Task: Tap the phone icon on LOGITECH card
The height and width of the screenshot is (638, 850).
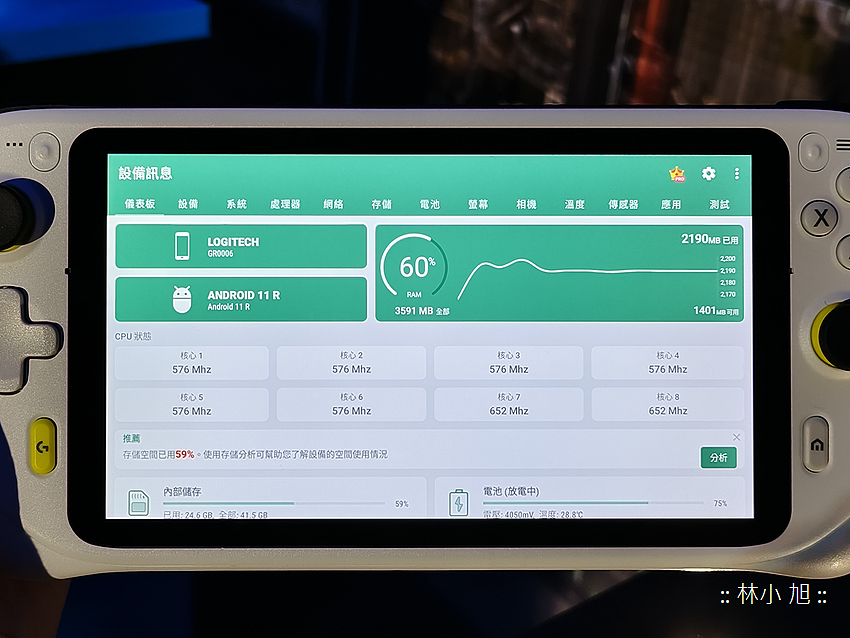Action: pyautogui.click(x=182, y=246)
